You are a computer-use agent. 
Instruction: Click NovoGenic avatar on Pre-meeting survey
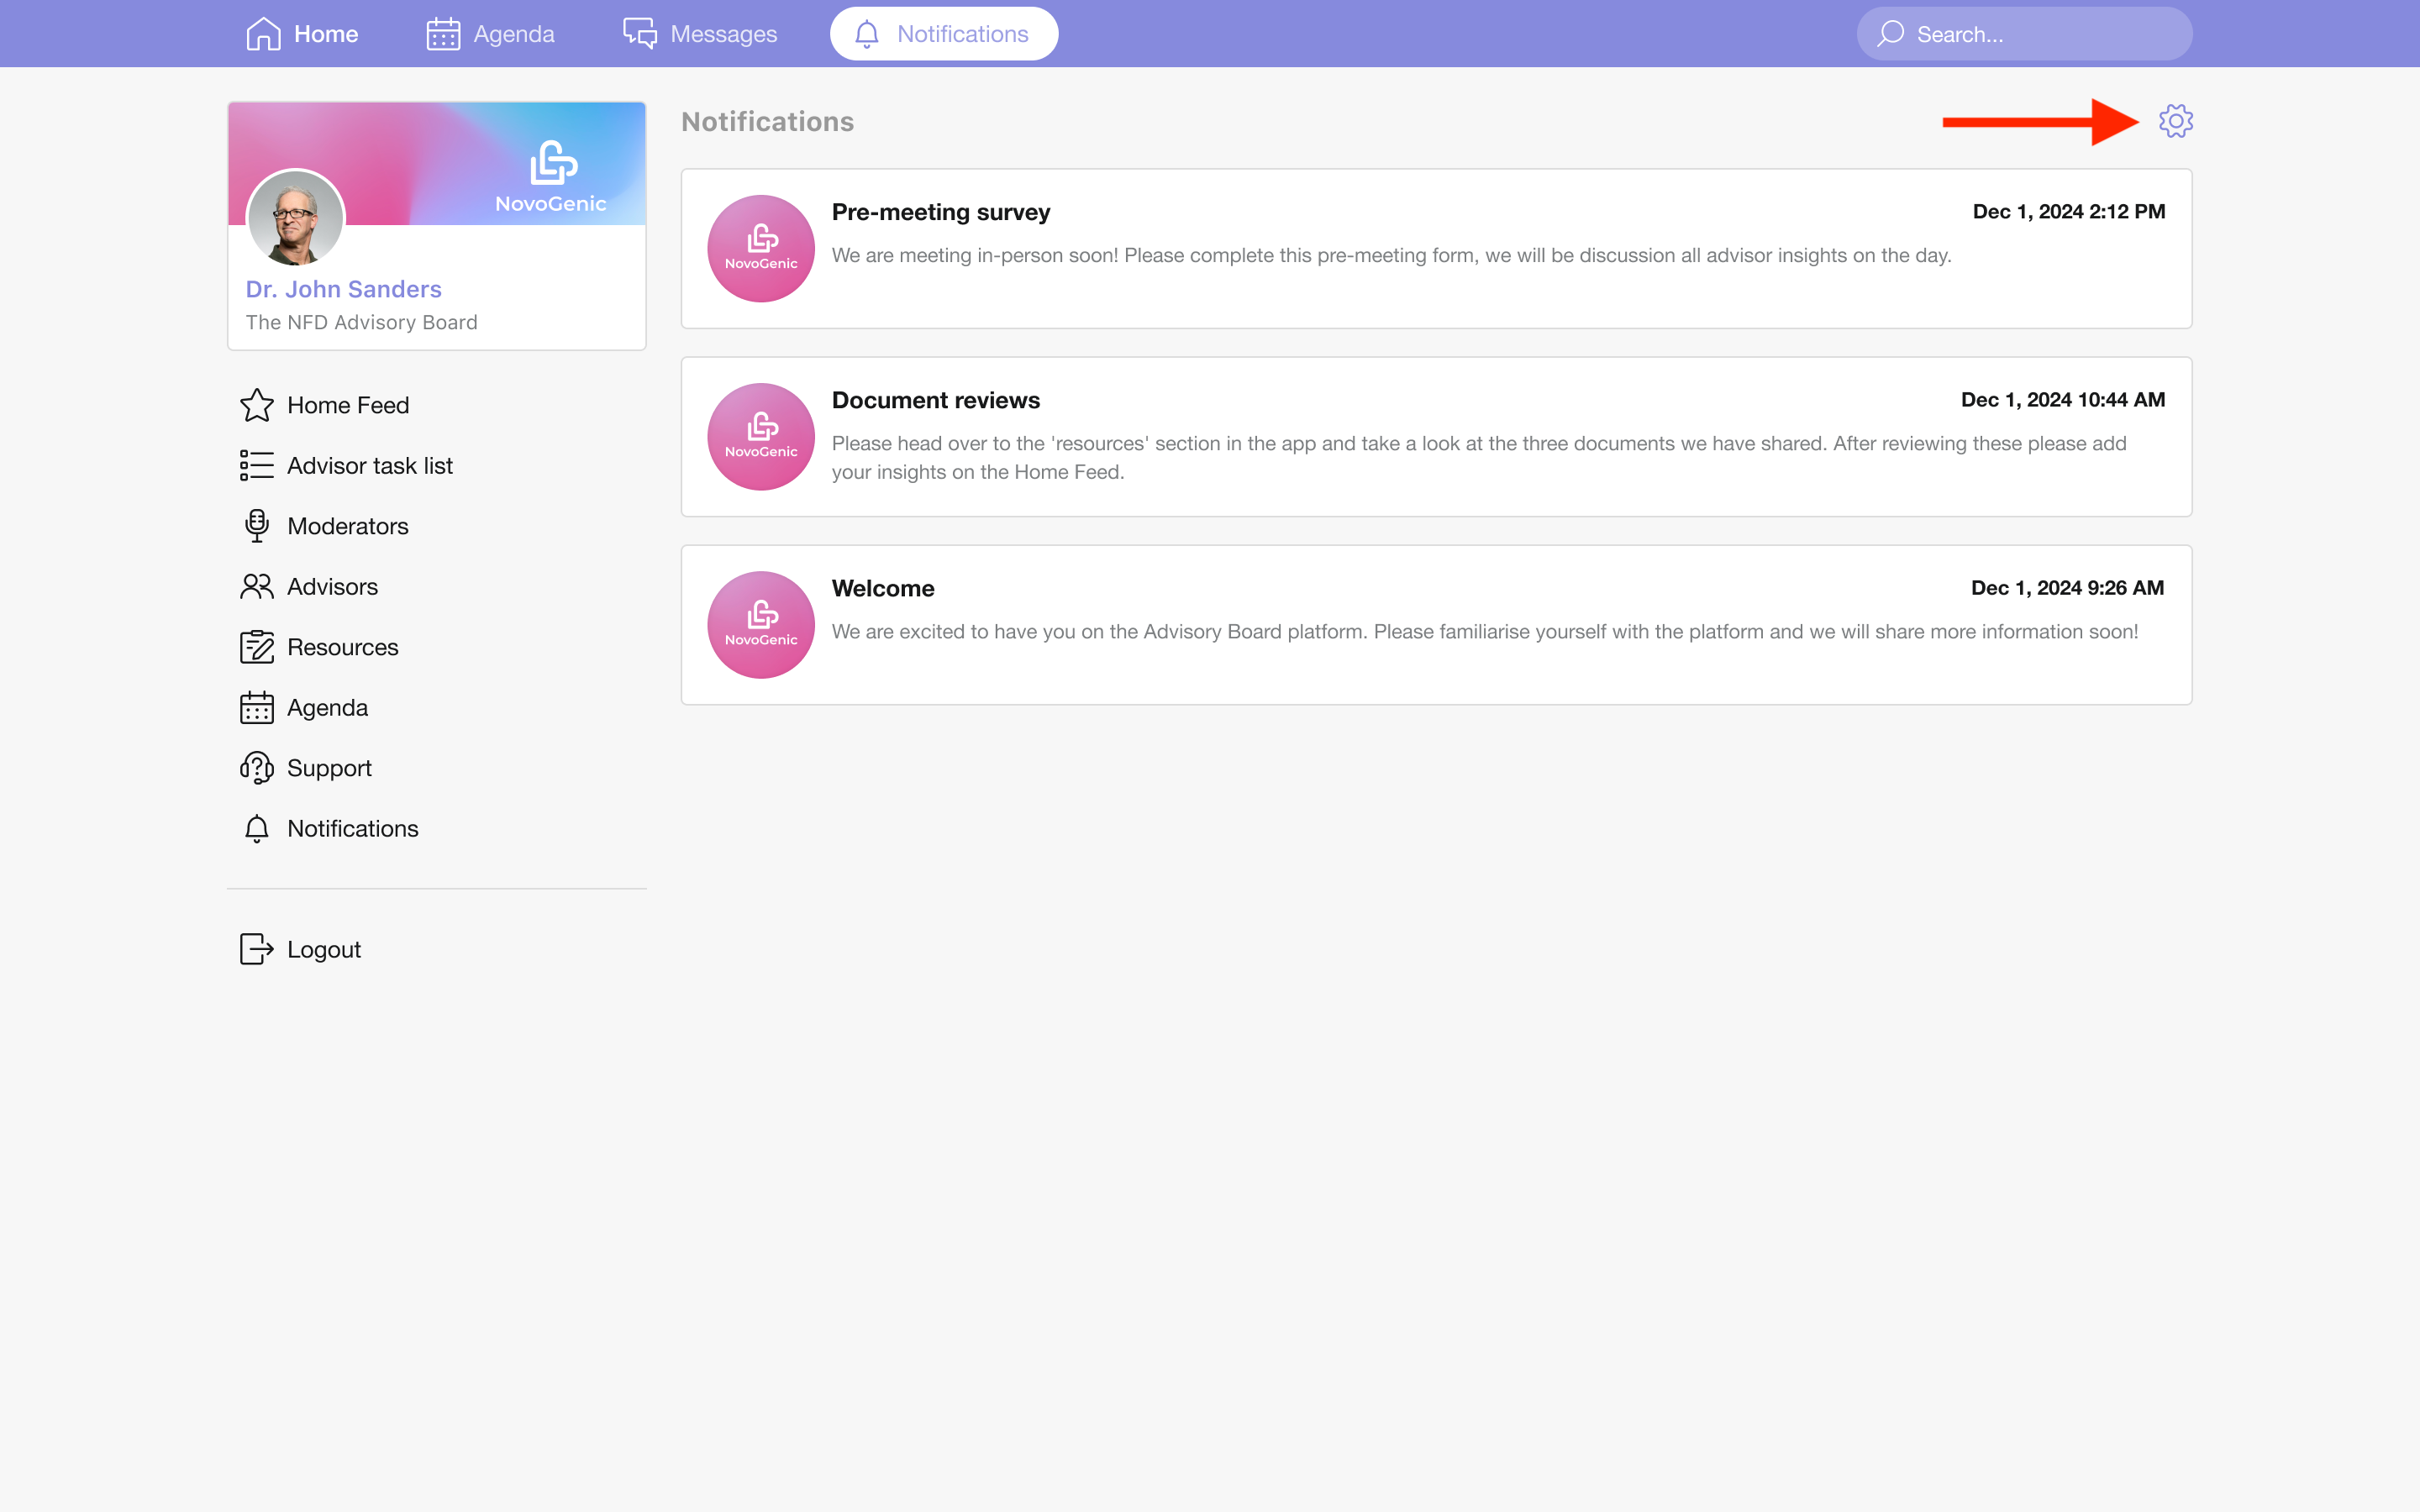pos(761,248)
